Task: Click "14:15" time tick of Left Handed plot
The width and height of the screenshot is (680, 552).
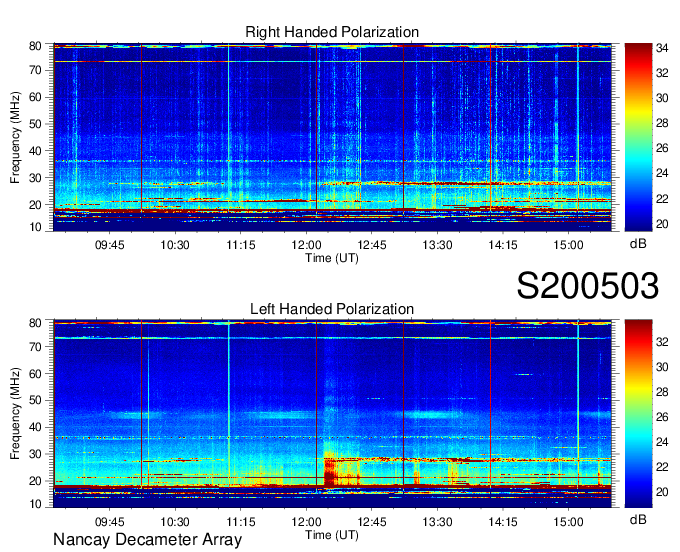Action: [x=503, y=522]
